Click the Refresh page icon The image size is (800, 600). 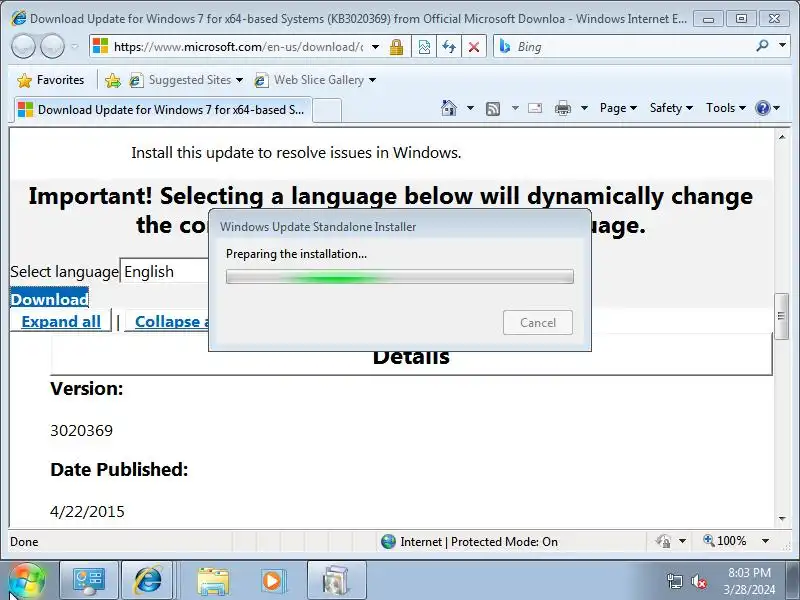449,47
